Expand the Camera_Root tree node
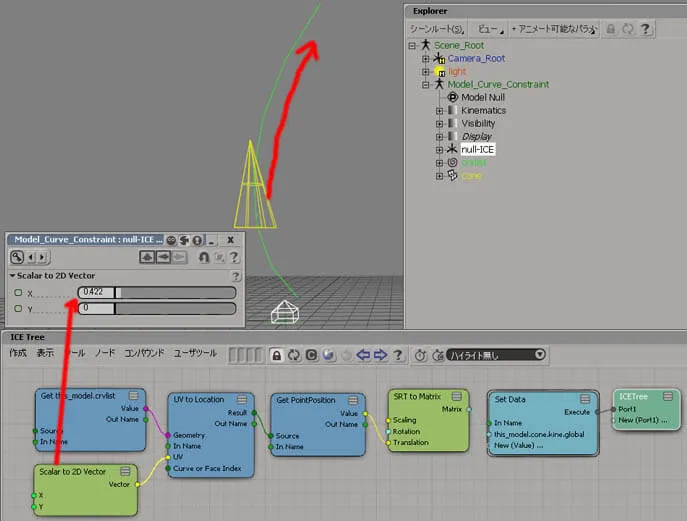The width and height of the screenshot is (687, 521). tap(425, 58)
